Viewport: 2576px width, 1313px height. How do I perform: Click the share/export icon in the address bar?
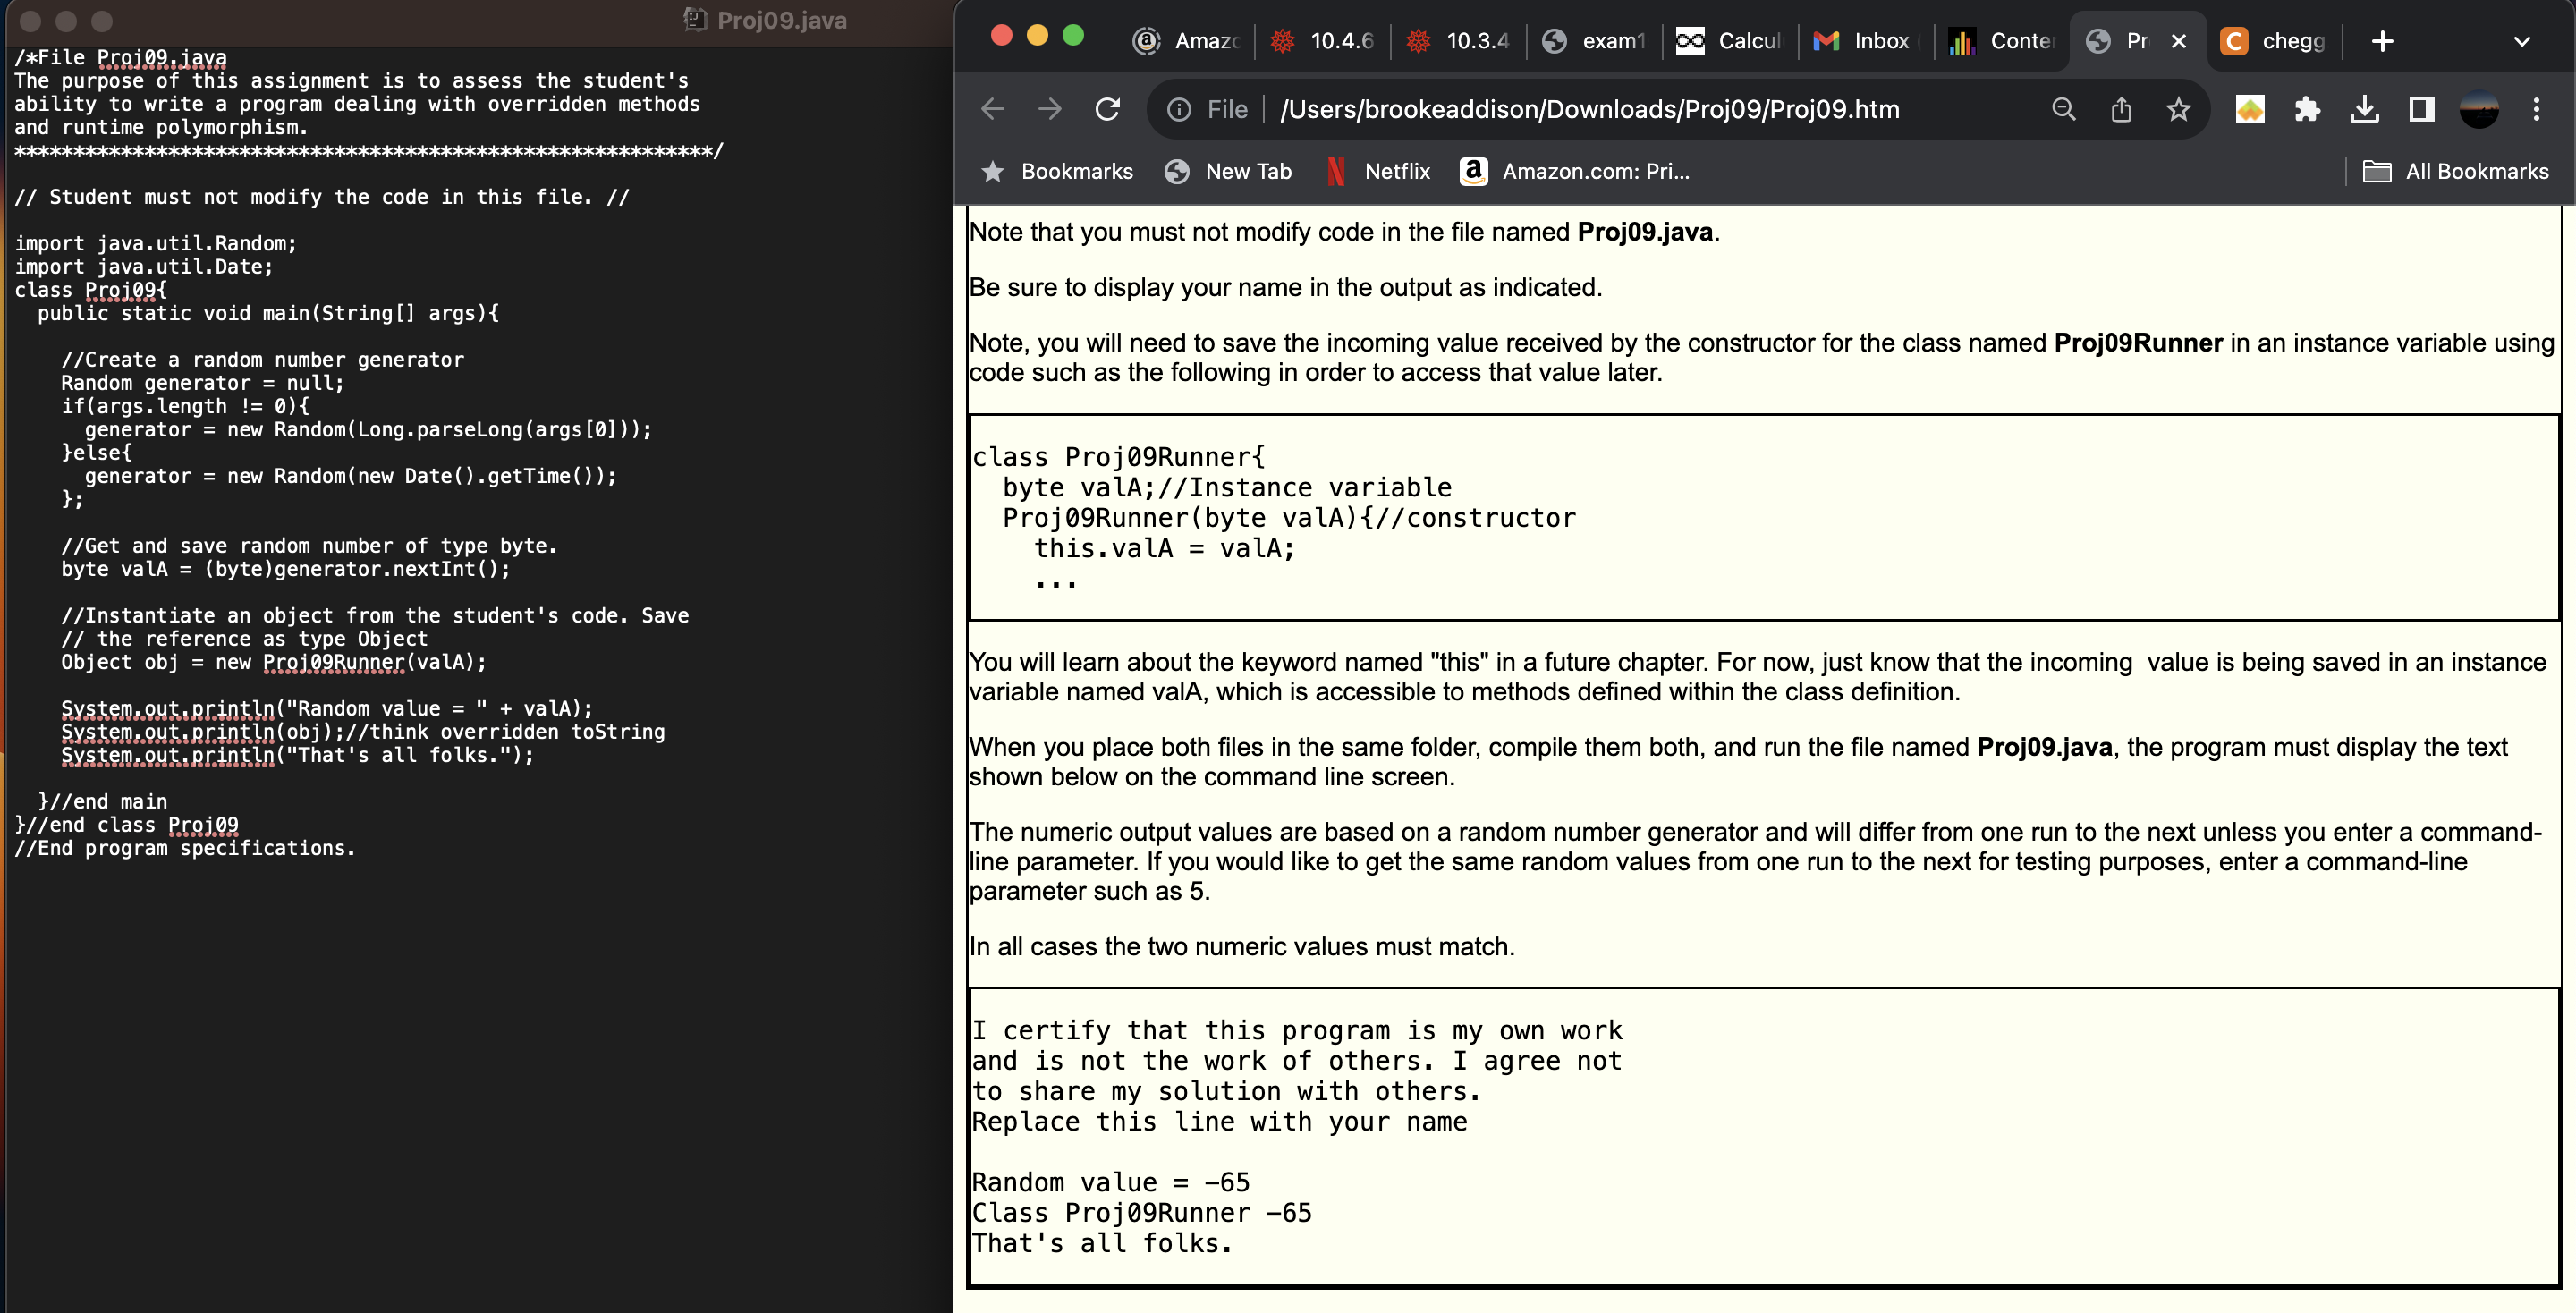click(x=2122, y=109)
